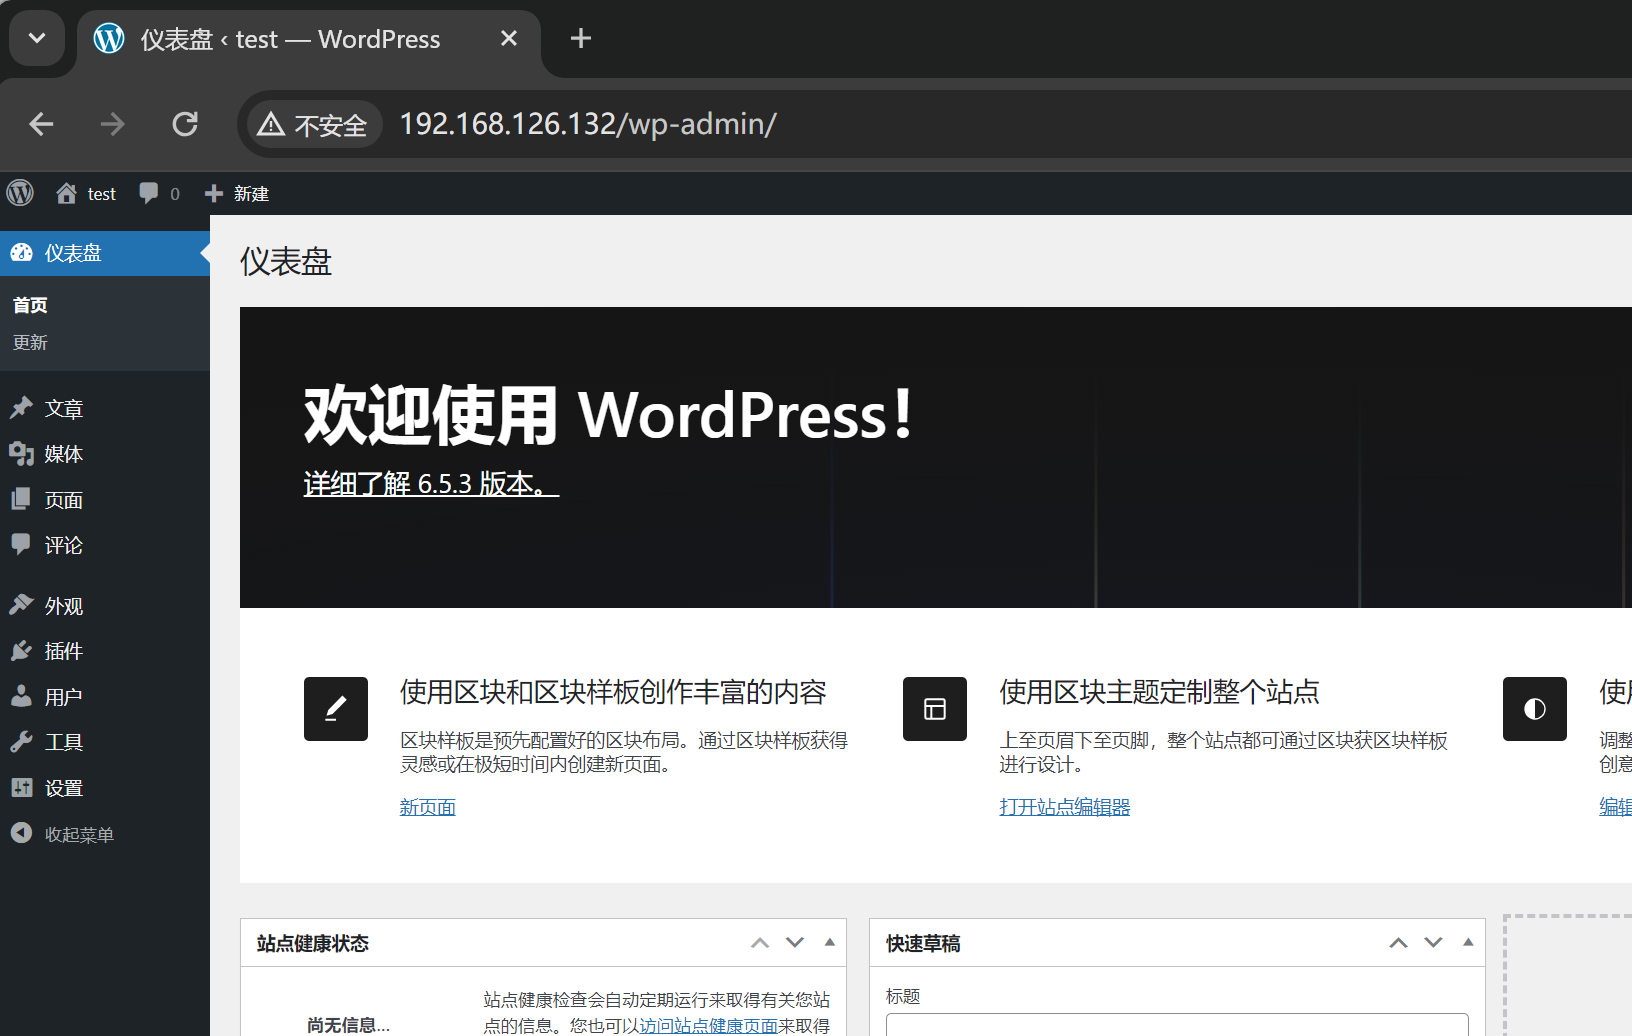1632x1036 pixels.
Task: Click the layout icon for block themes
Action: [x=934, y=709]
